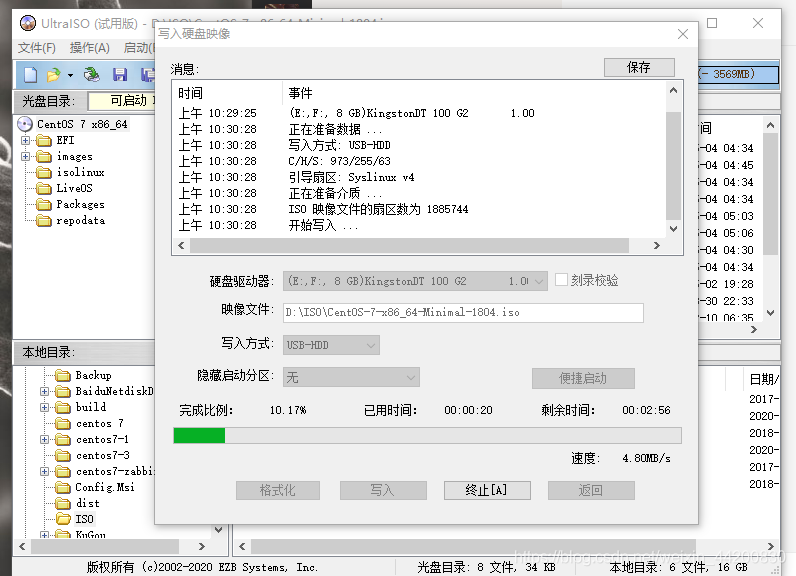Select the Packages folder icon
This screenshot has width=796, height=576.
(x=44, y=205)
